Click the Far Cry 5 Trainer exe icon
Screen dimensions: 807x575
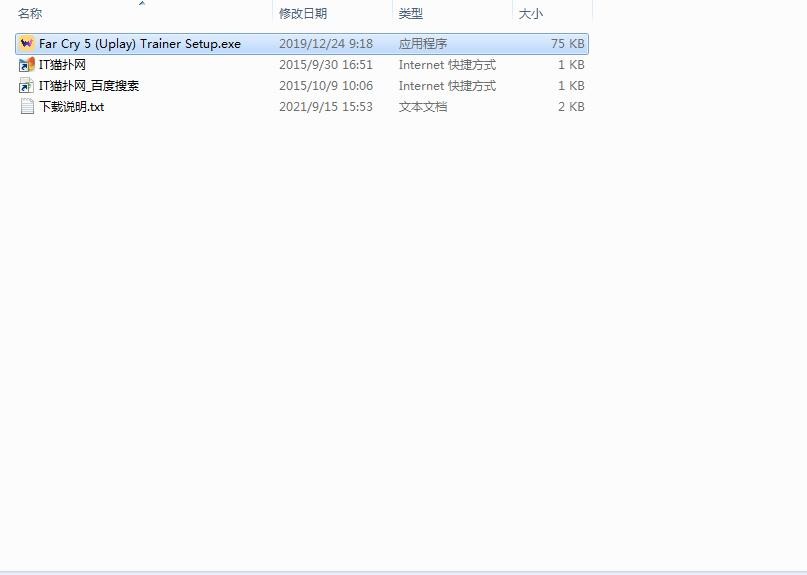coord(27,44)
